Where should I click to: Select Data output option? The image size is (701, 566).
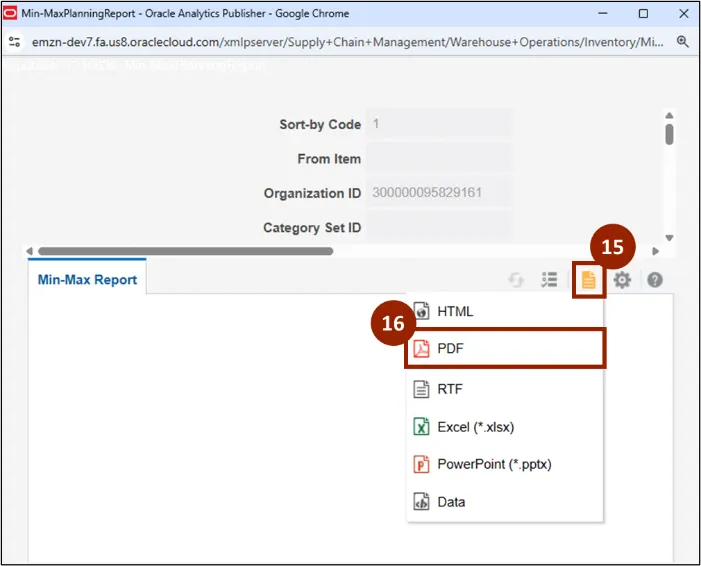pos(451,502)
